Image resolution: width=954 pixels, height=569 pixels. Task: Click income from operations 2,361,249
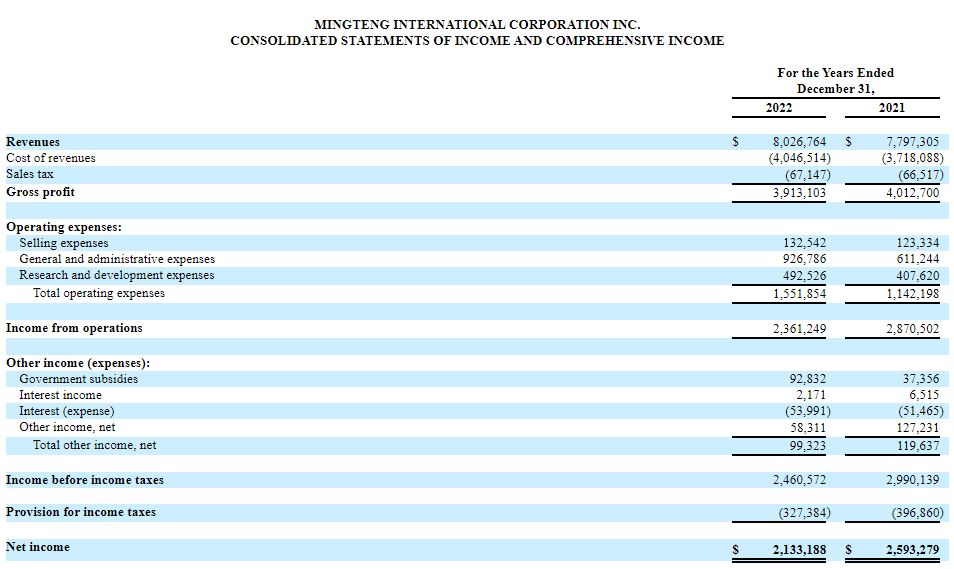click(799, 329)
